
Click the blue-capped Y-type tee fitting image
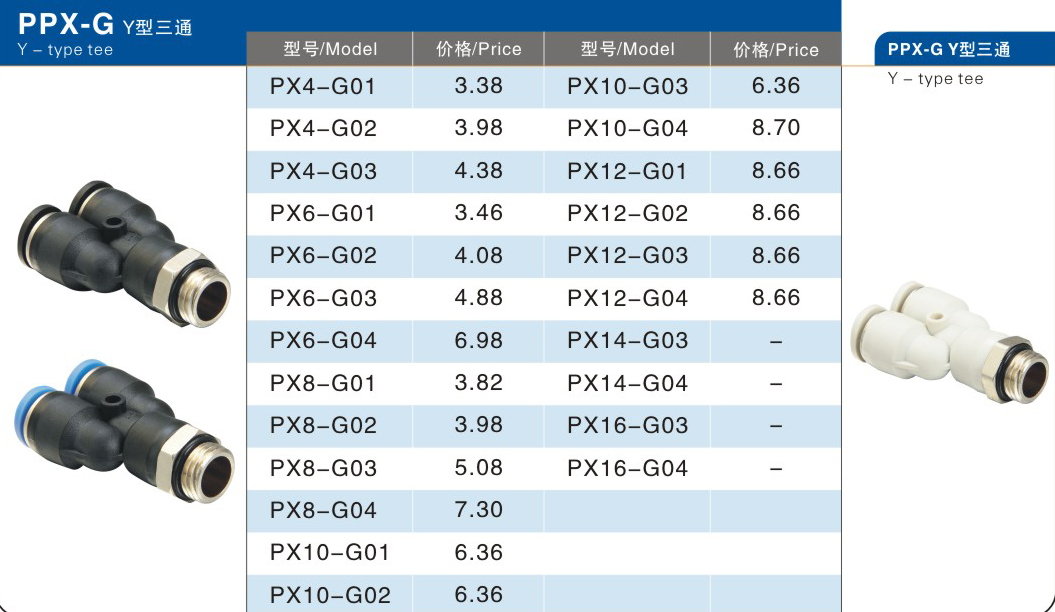point(124,431)
